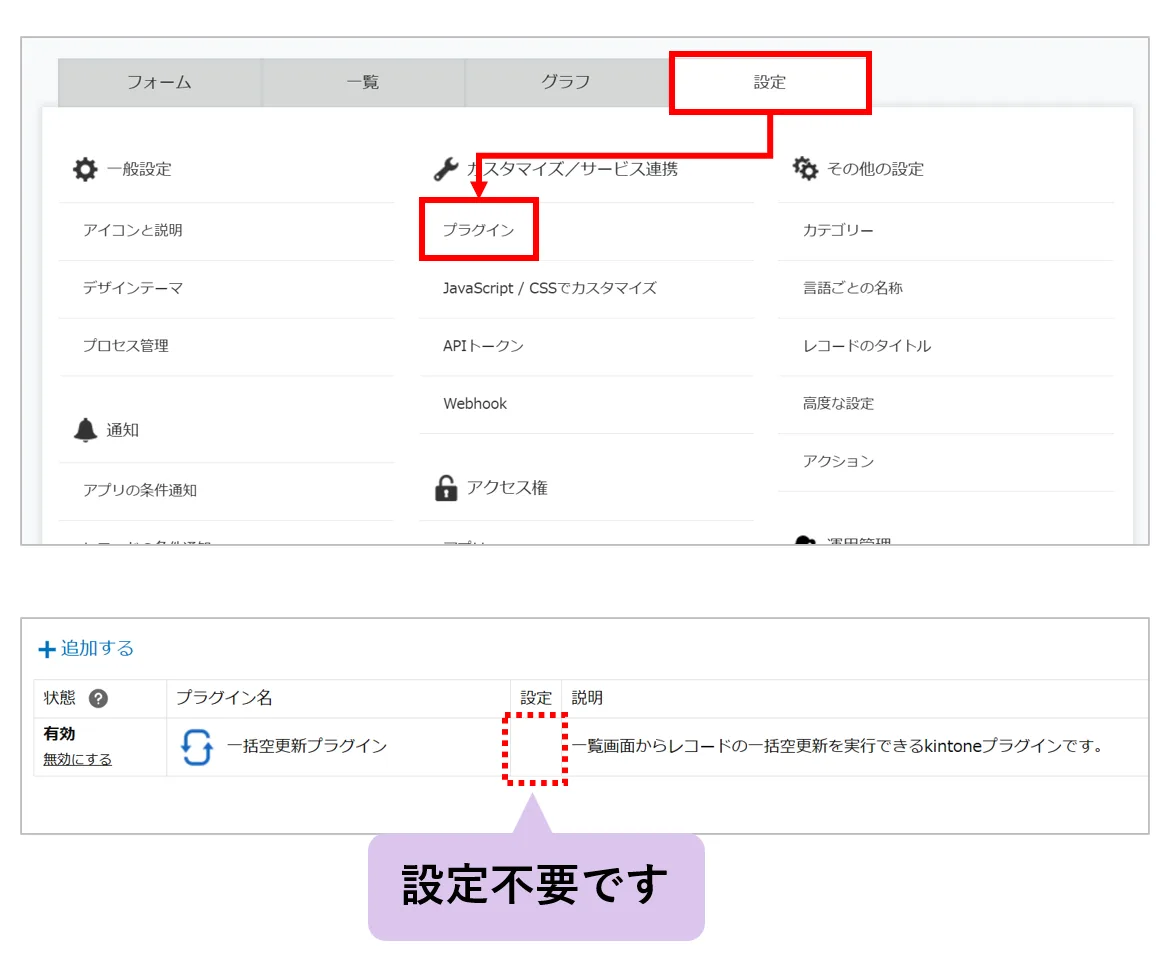Click the 一括空更新プラグイン refresh icon
This screenshot has height=972, width=1174.
pos(197,747)
